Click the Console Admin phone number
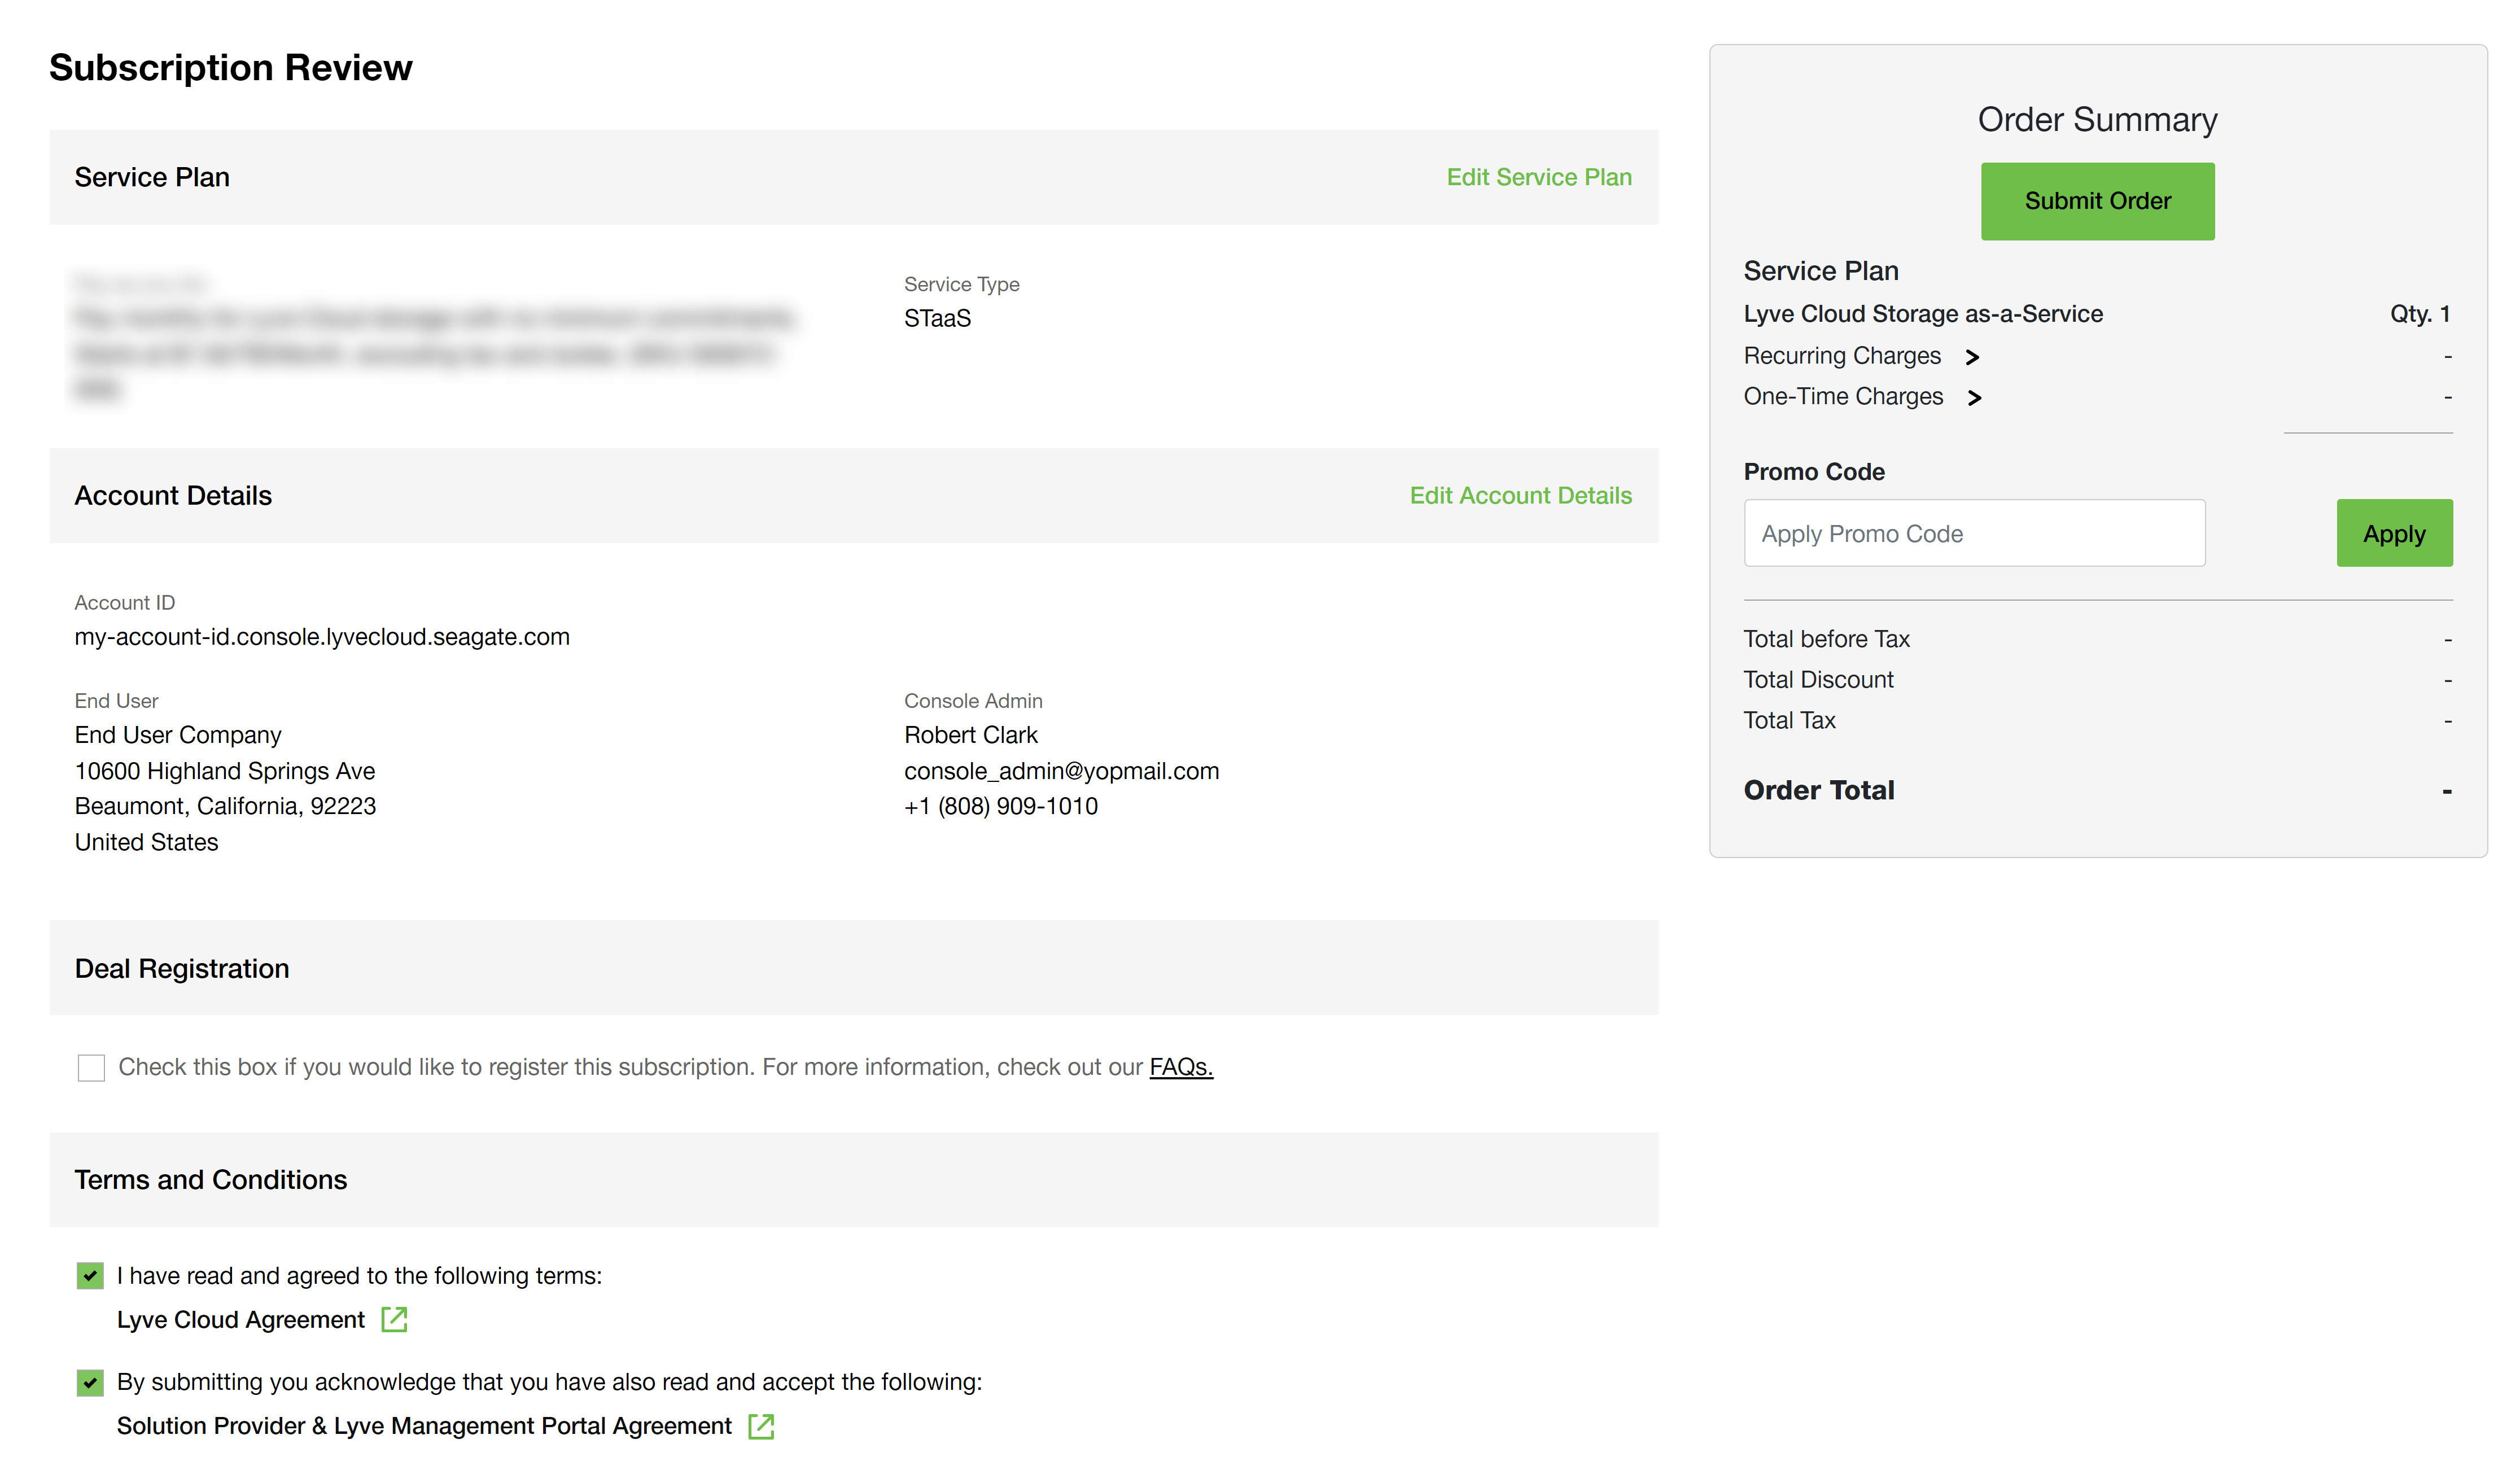 pos(1000,806)
